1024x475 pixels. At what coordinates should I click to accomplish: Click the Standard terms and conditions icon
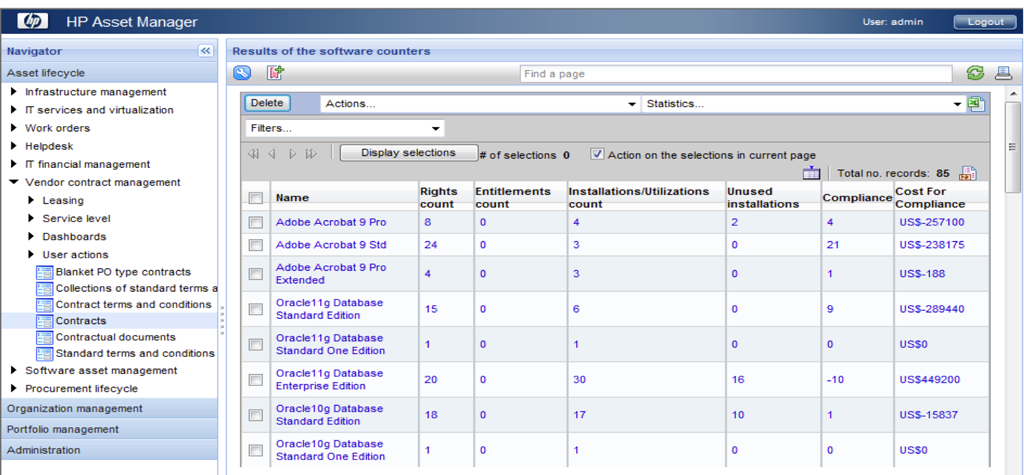[x=44, y=353]
